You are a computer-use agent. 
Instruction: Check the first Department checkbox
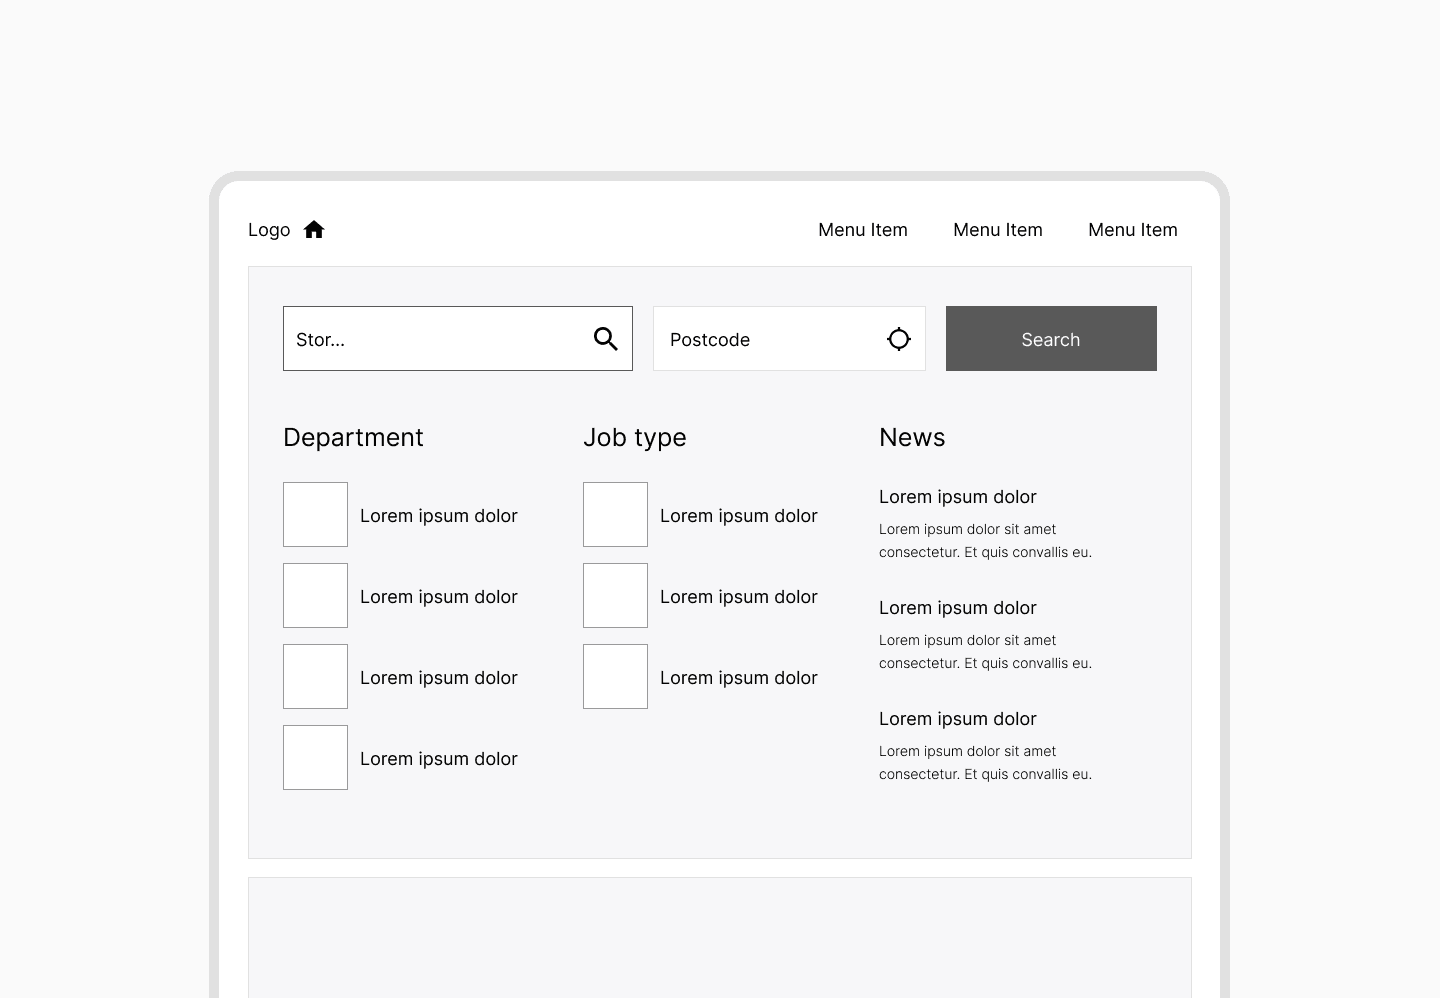click(x=315, y=515)
